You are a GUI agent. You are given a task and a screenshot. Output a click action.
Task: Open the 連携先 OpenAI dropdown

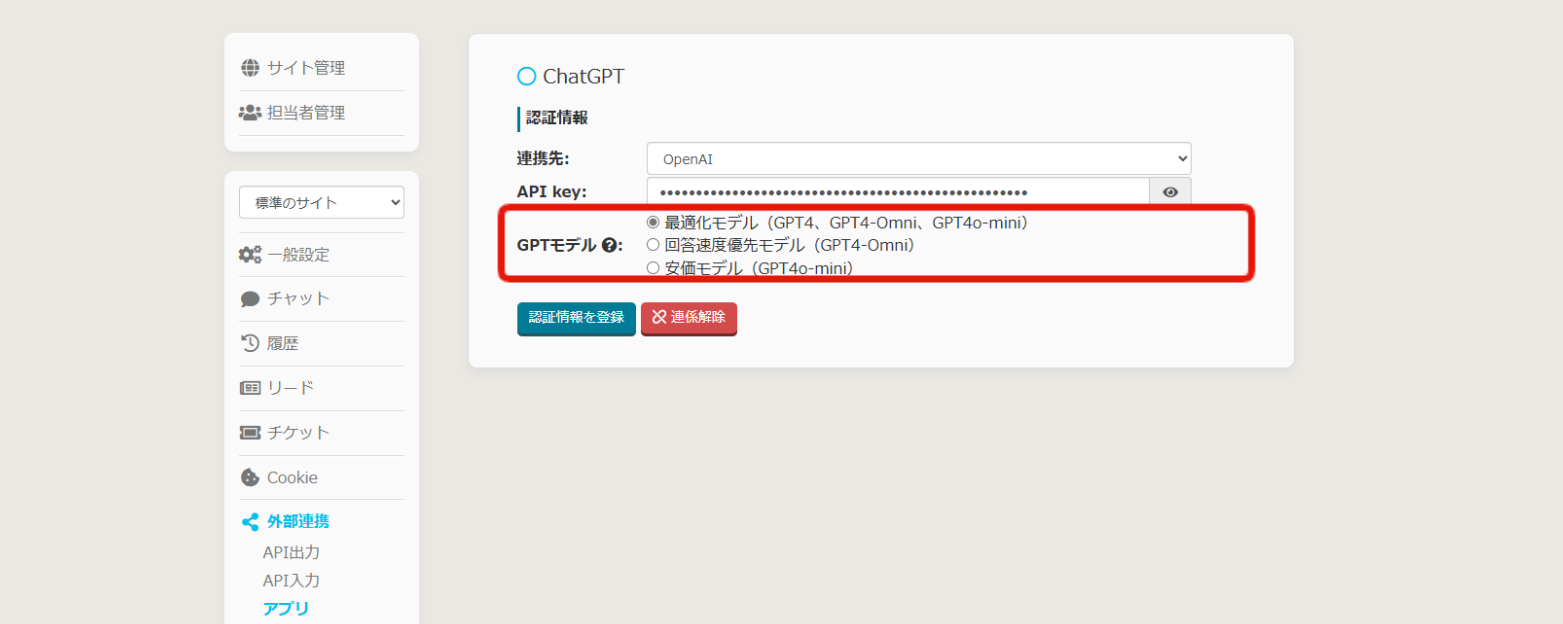(x=918, y=158)
